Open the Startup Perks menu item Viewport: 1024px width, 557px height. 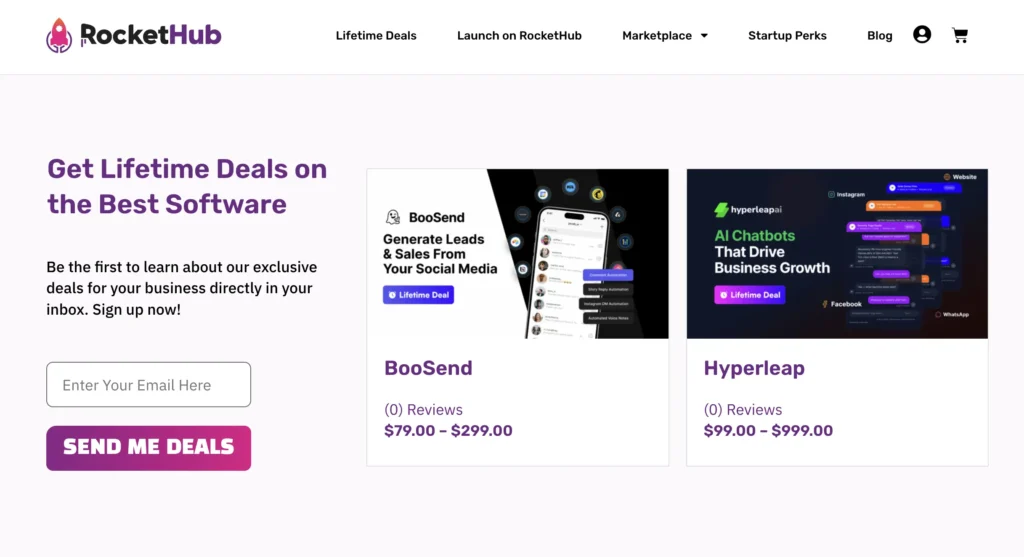(x=787, y=36)
